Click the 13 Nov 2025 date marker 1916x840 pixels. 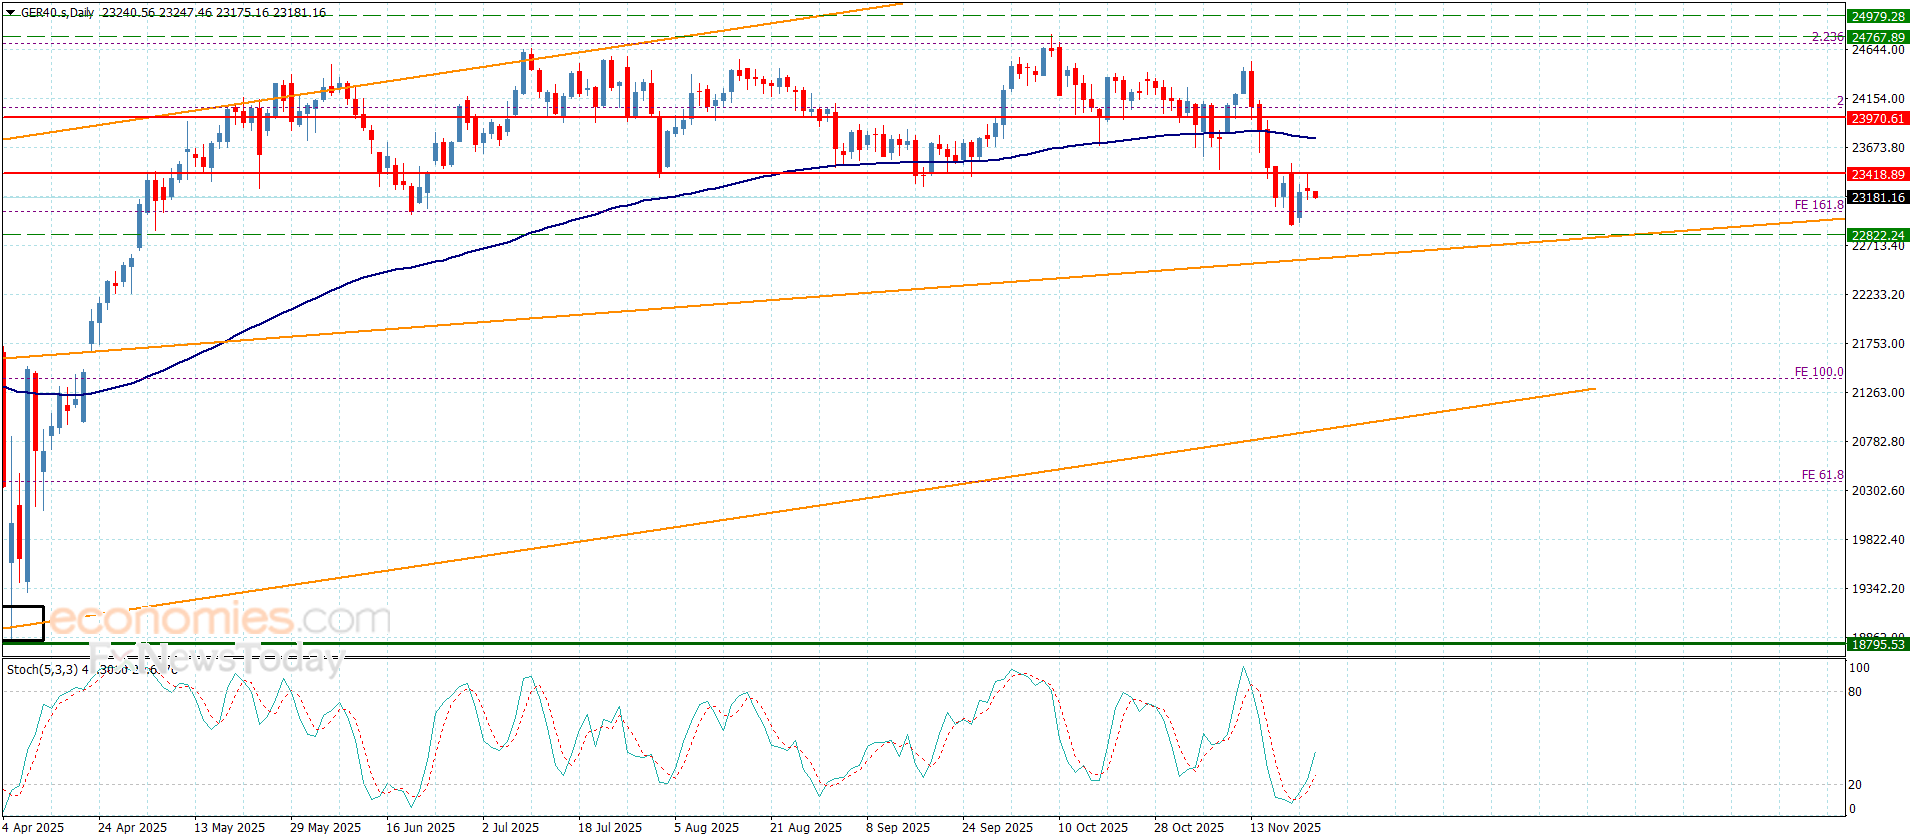pyautogui.click(x=1285, y=827)
